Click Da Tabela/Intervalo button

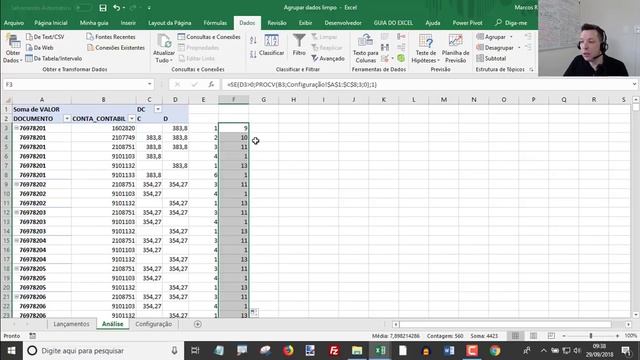point(53,58)
